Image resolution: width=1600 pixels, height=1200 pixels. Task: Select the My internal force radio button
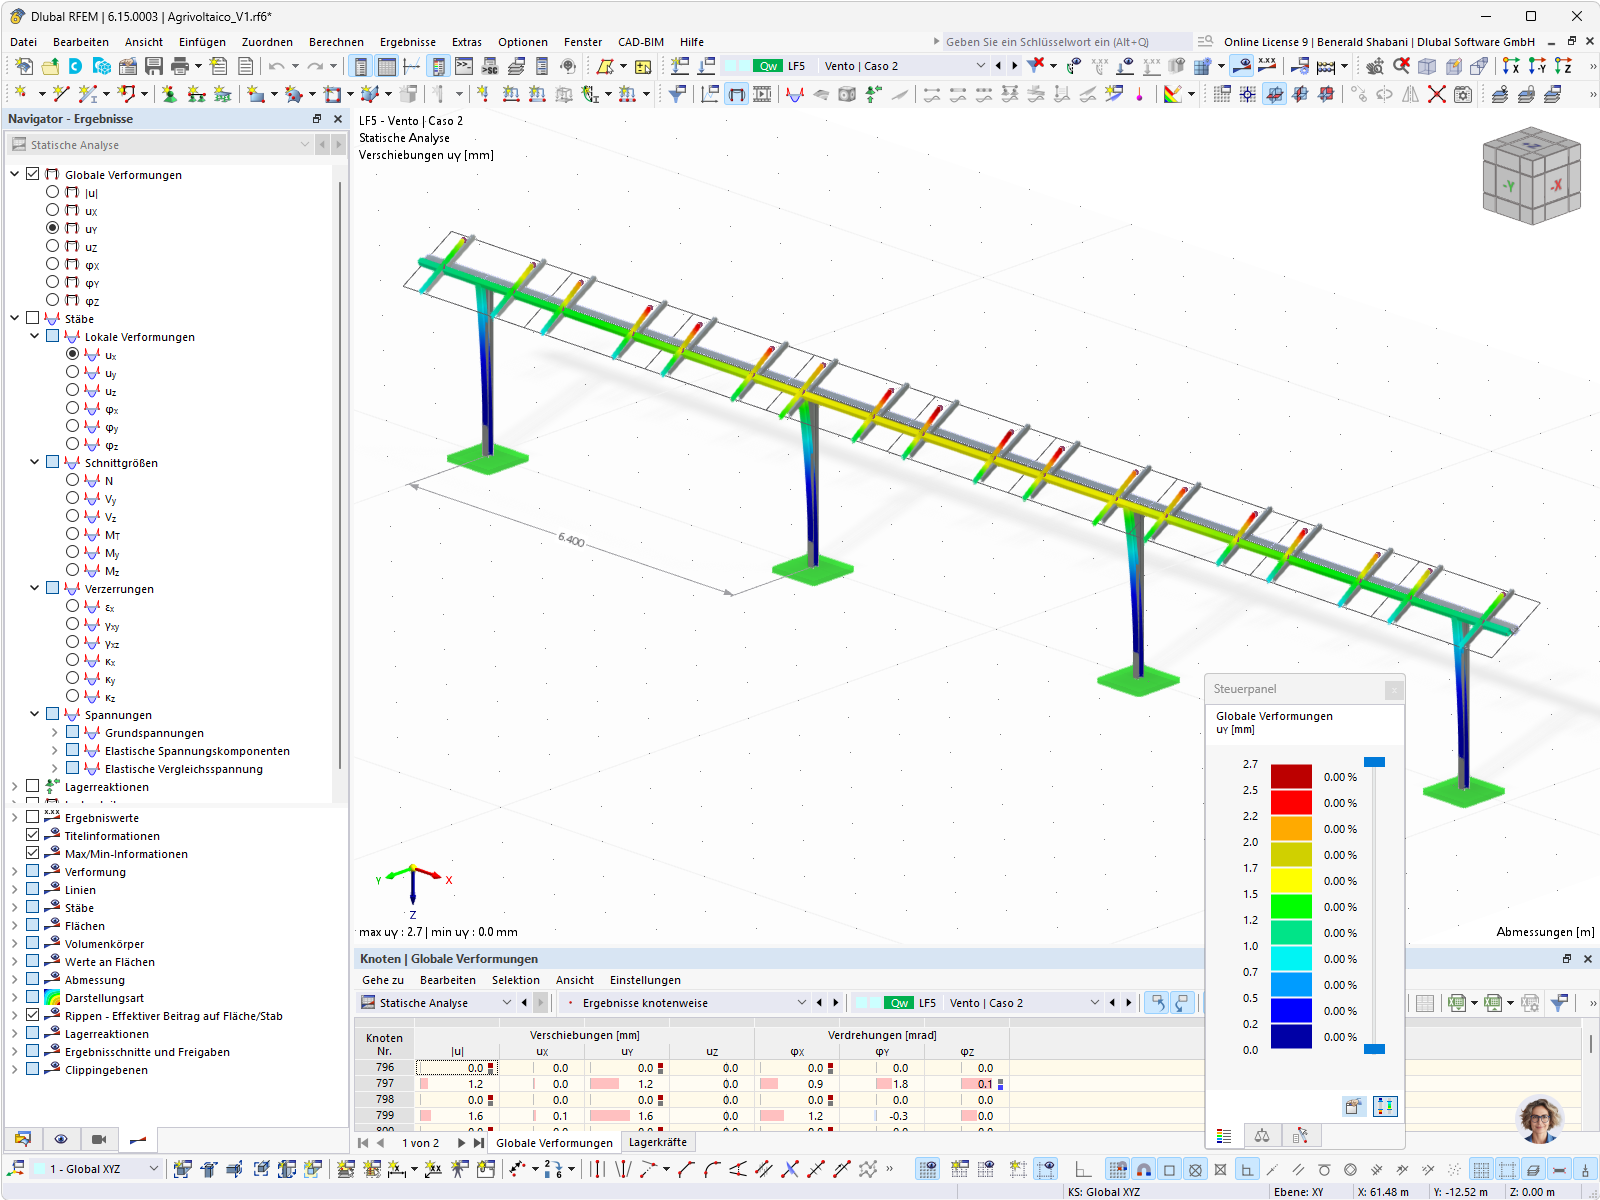click(73, 552)
